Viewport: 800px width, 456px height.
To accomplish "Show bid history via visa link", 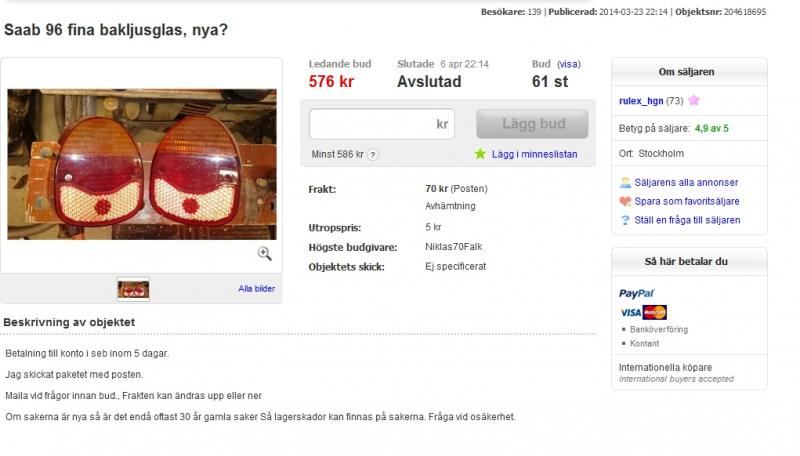I will 569,64.
